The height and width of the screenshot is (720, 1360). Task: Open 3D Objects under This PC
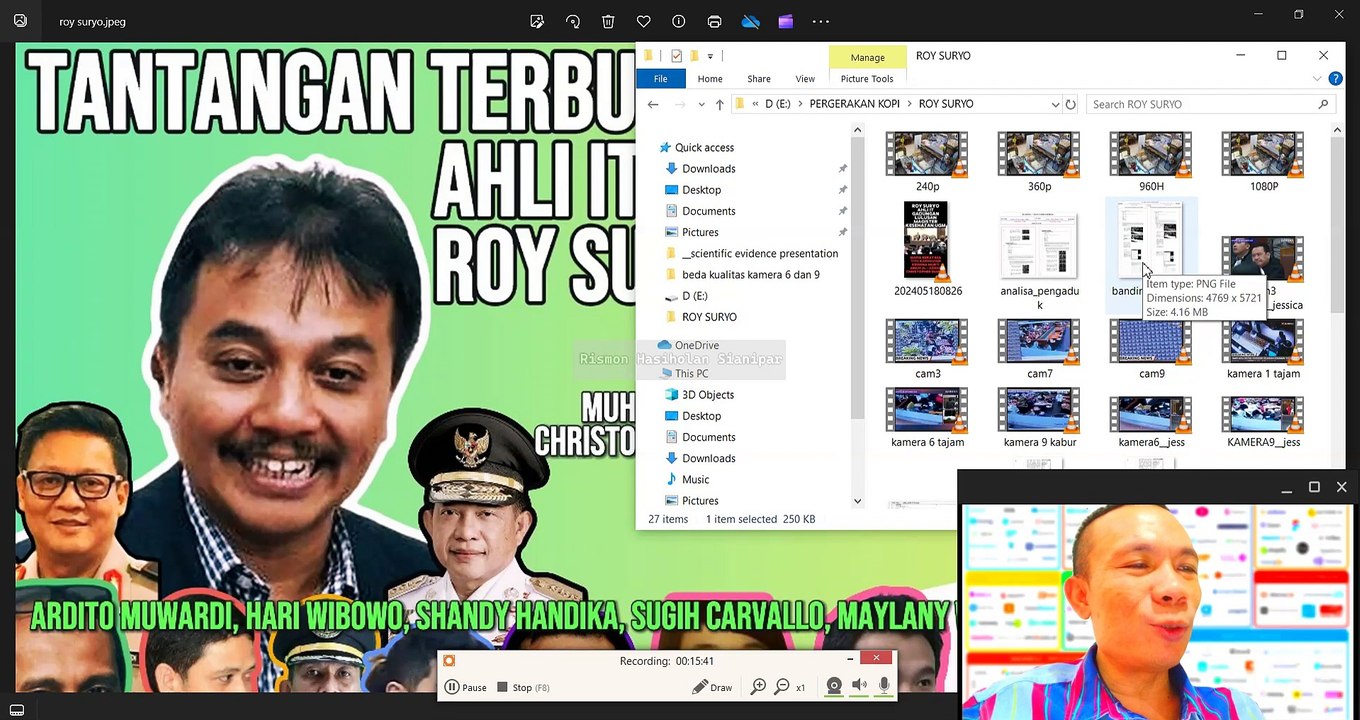pos(707,395)
